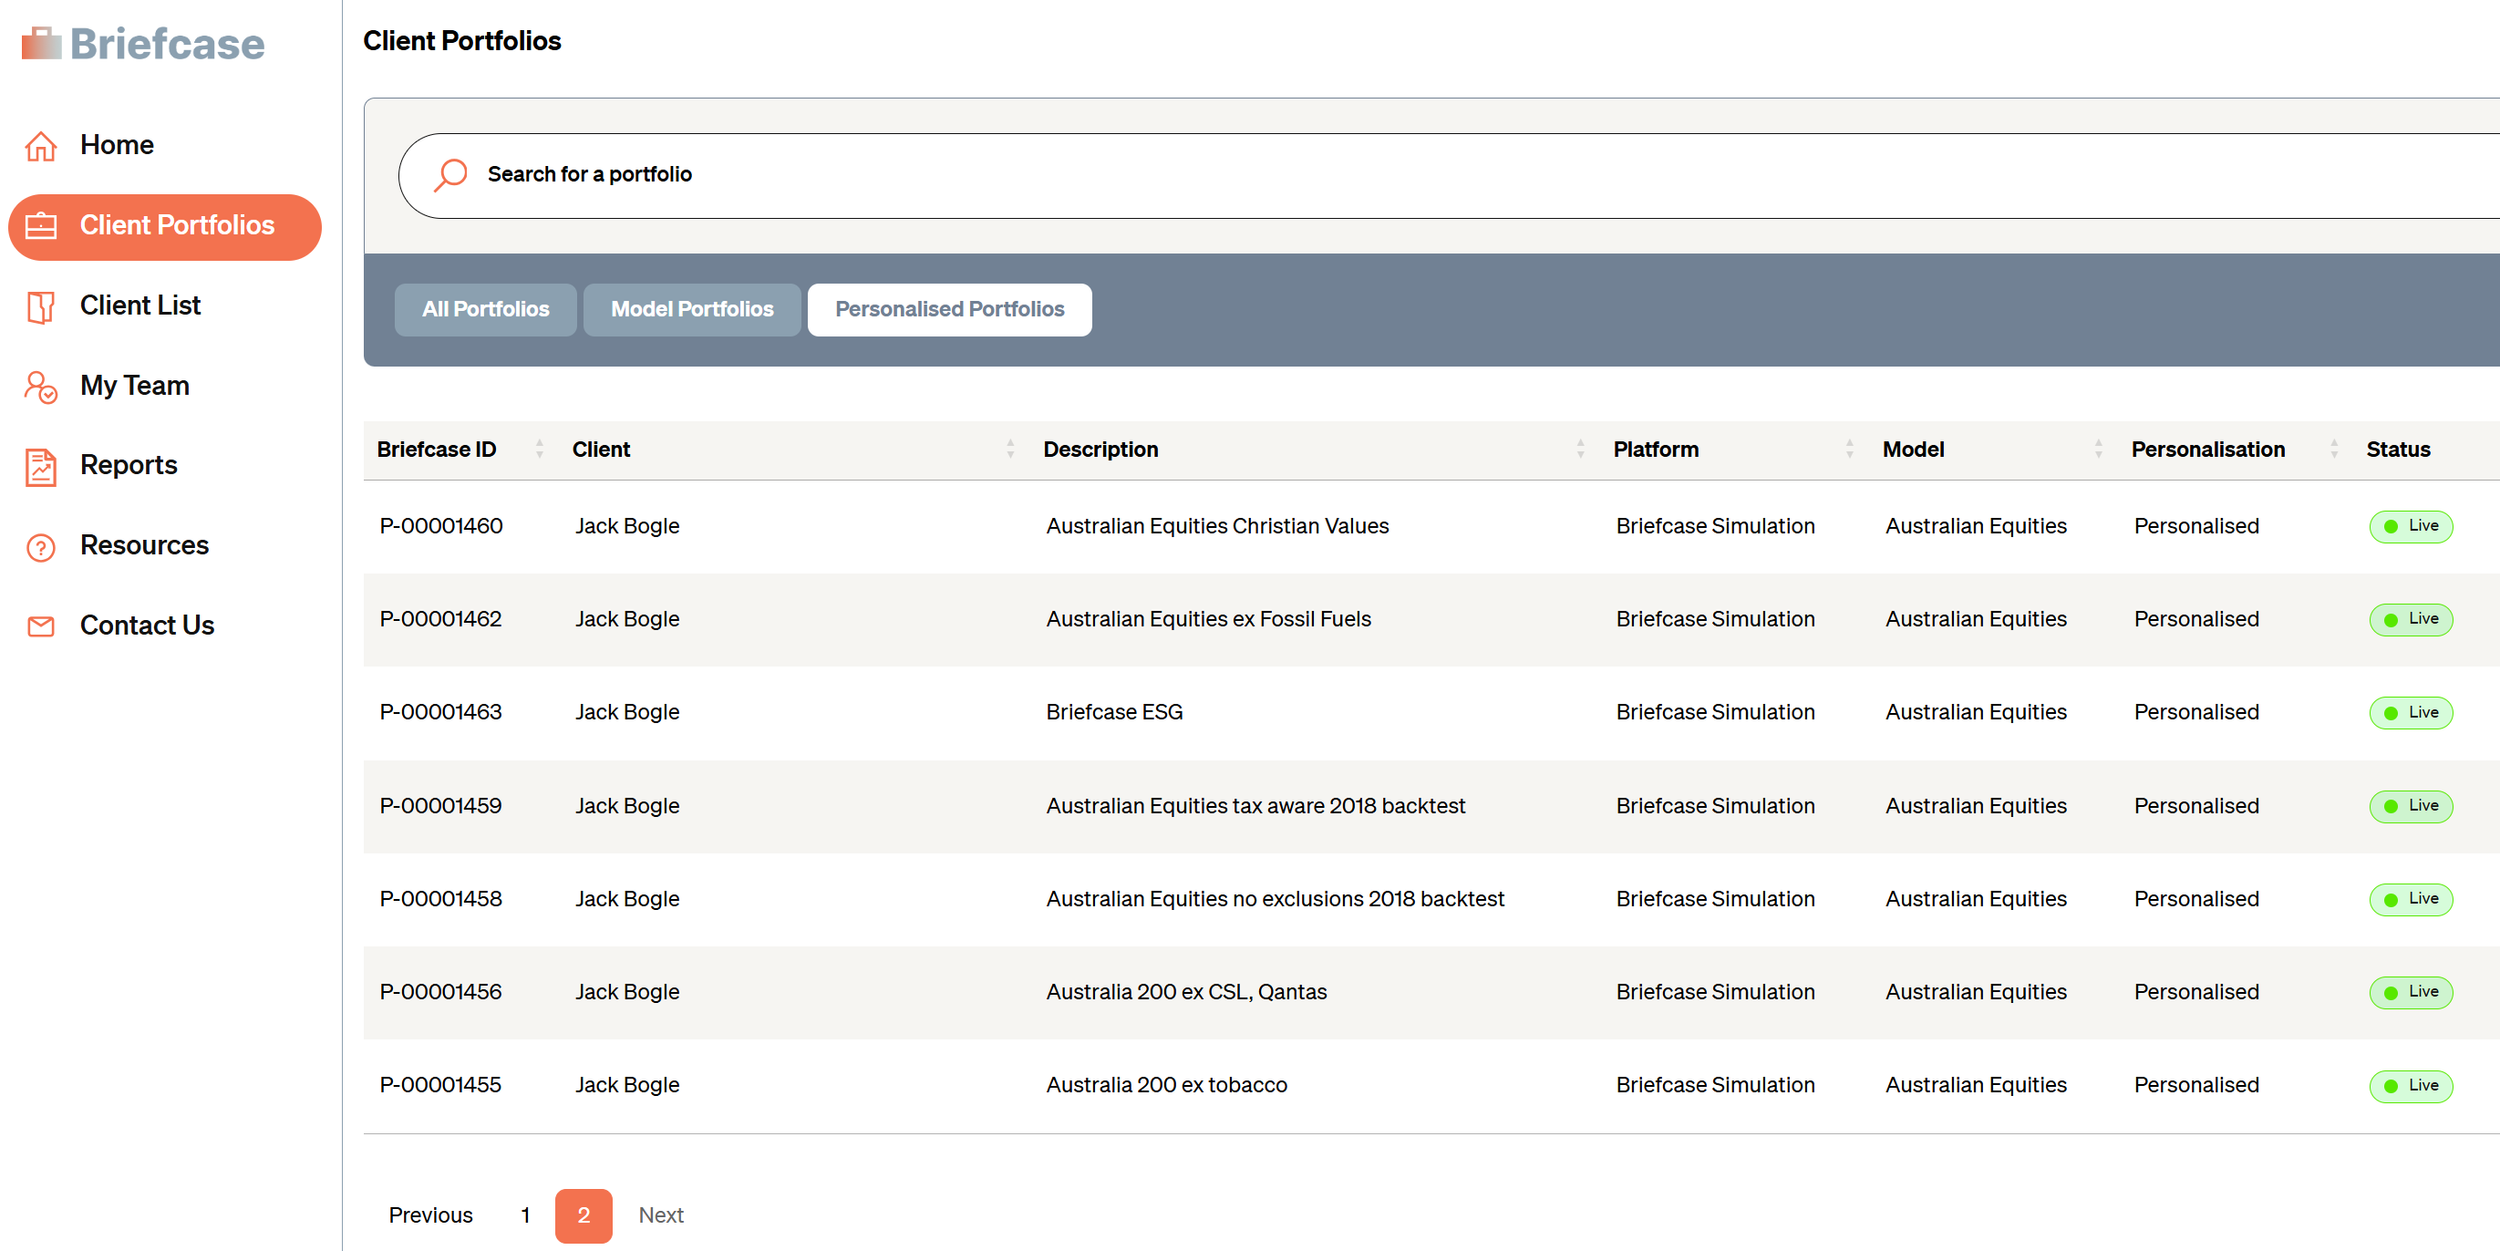The image size is (2500, 1251).
Task: Click Australian Equities Christian Values description
Action: 1217,526
